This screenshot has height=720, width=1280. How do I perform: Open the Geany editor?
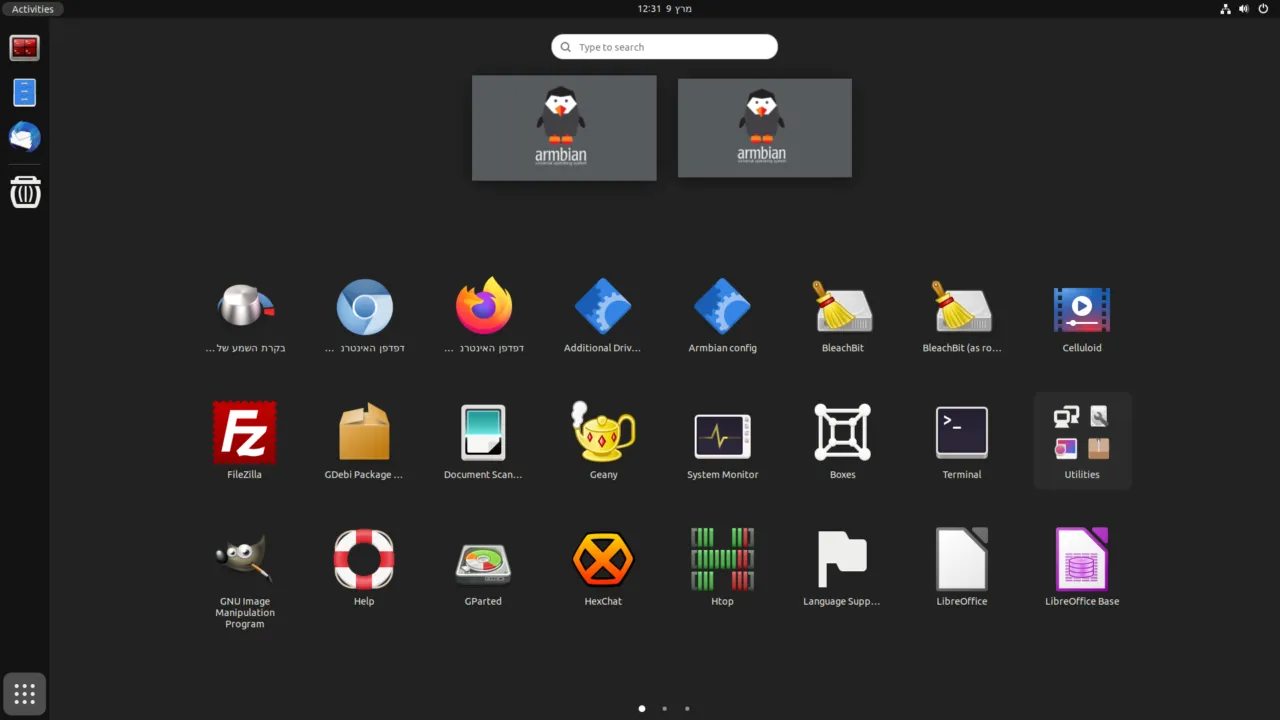[x=603, y=432]
